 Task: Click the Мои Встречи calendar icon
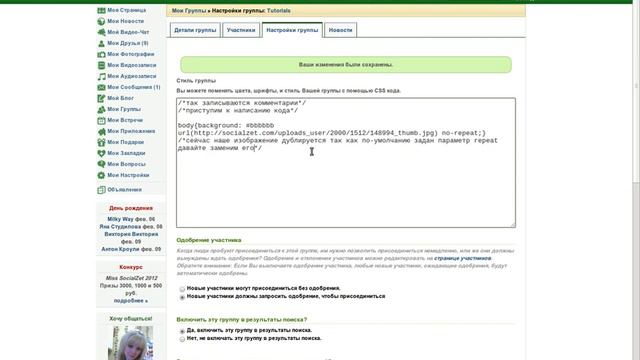coord(101,120)
